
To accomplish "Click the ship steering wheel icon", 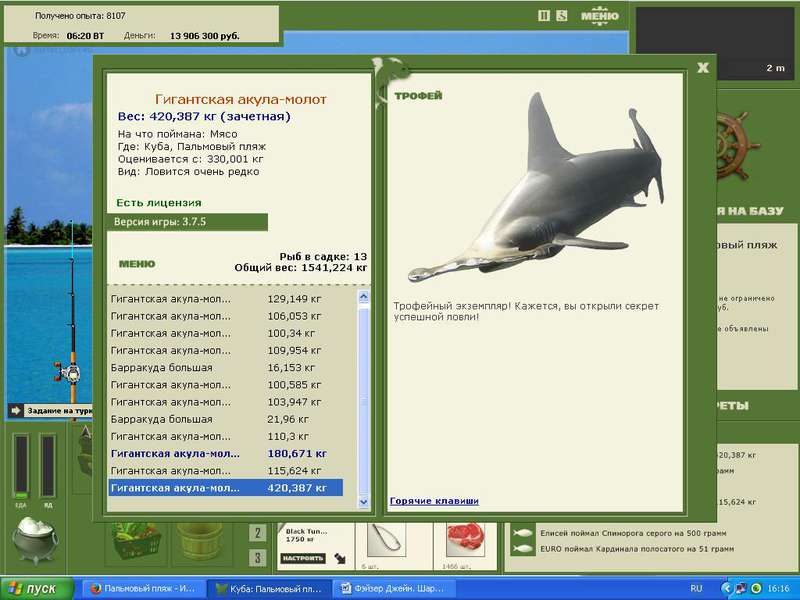I will click(738, 146).
